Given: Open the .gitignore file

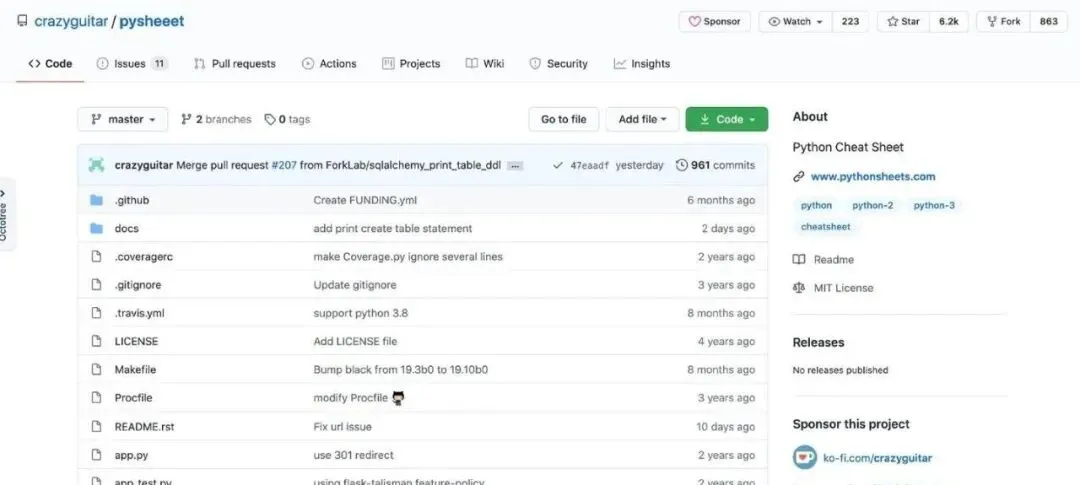Looking at the screenshot, I should (x=138, y=285).
